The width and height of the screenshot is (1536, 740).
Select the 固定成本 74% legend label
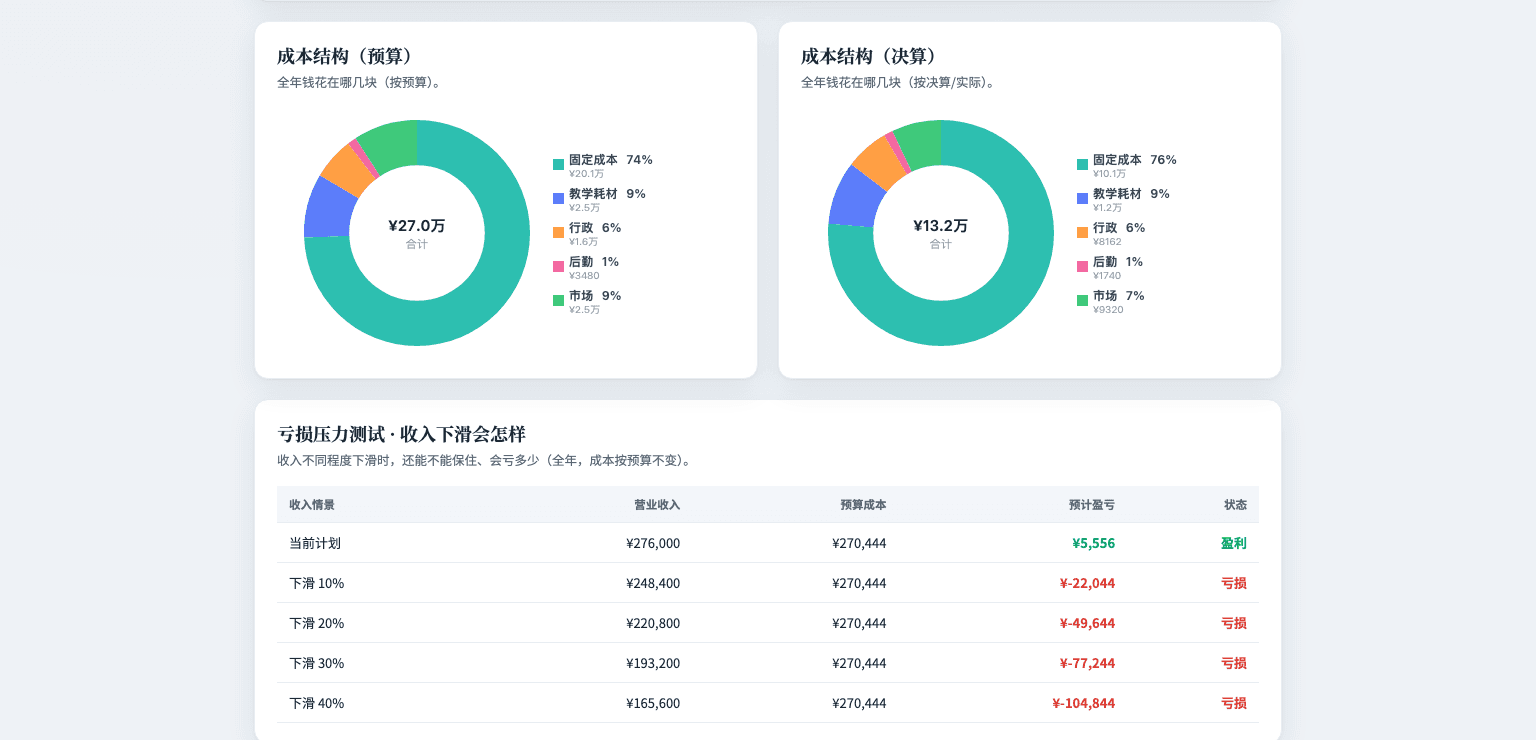coord(611,160)
